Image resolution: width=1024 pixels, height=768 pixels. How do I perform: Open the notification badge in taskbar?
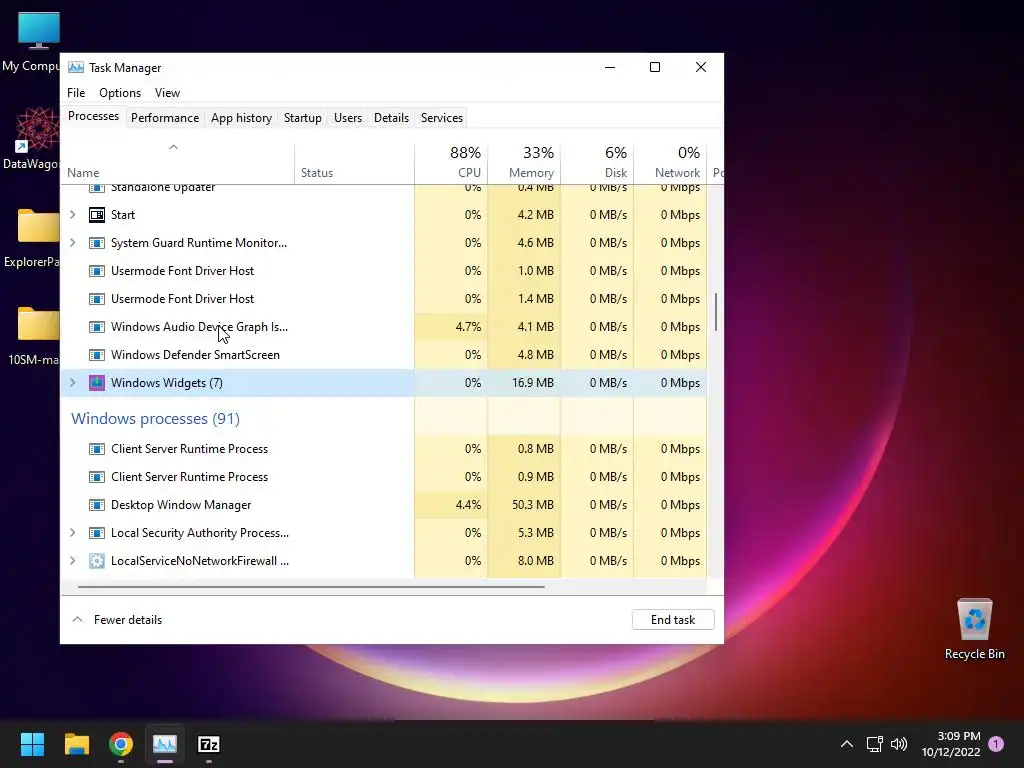996,744
